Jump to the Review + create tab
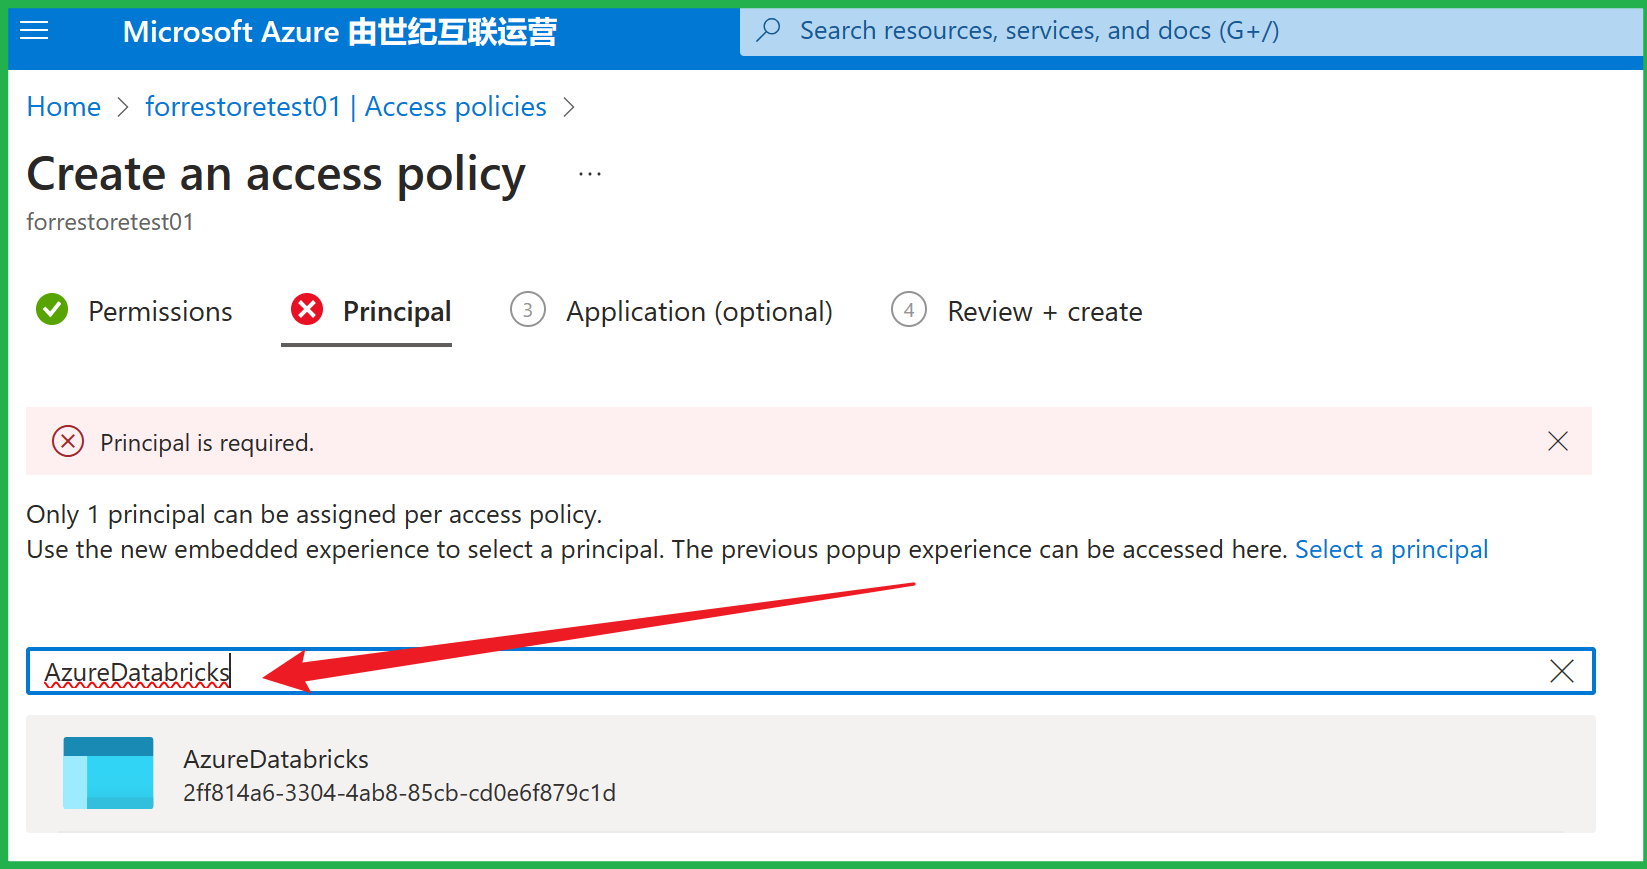The image size is (1647, 869). click(1044, 312)
